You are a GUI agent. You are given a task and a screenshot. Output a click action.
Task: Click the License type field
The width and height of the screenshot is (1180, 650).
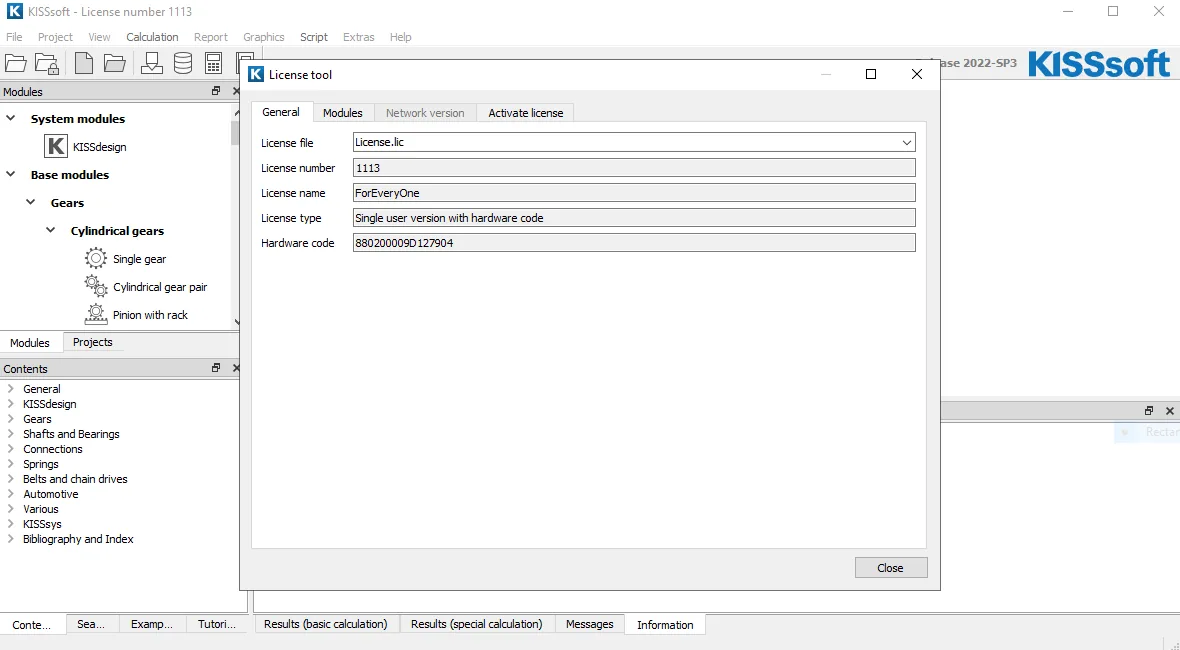(x=634, y=217)
